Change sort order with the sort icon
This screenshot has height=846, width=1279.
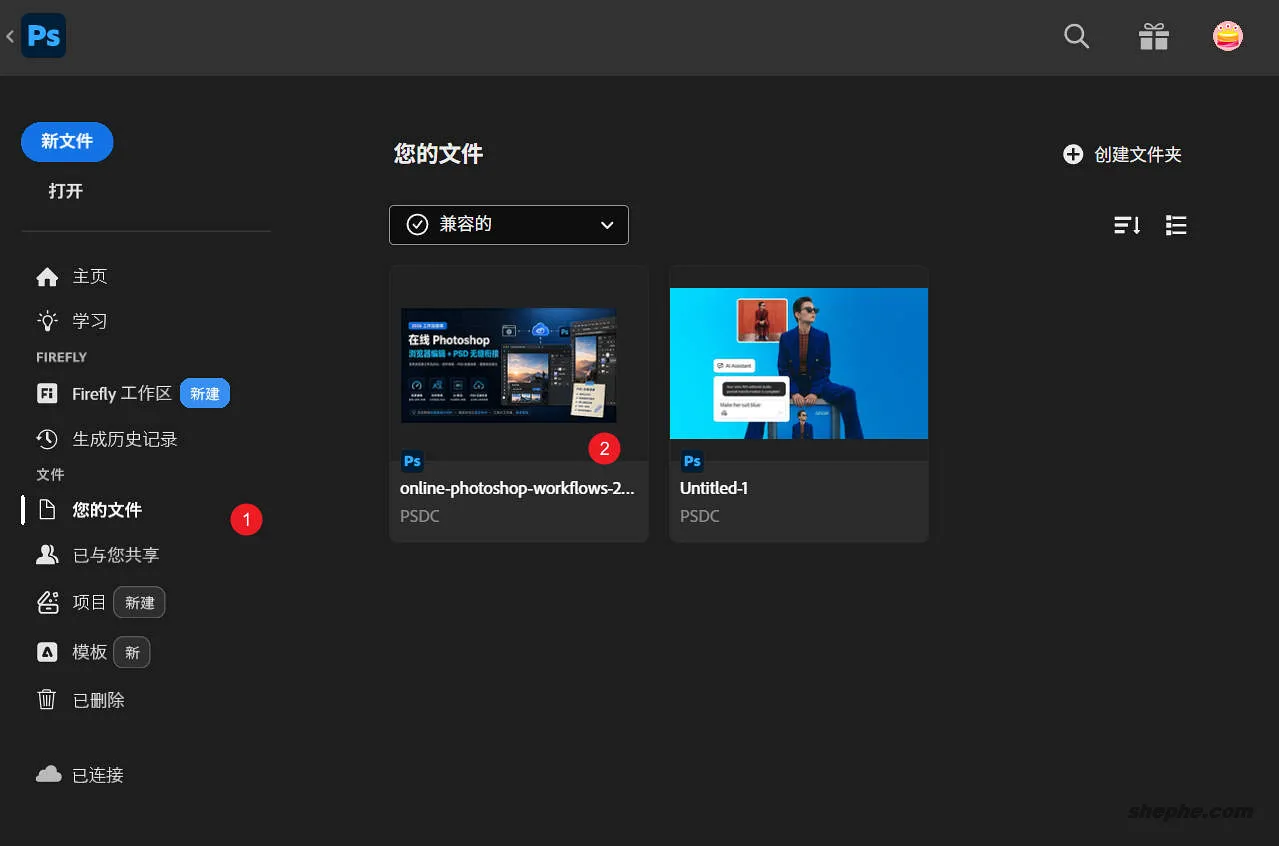point(1127,225)
